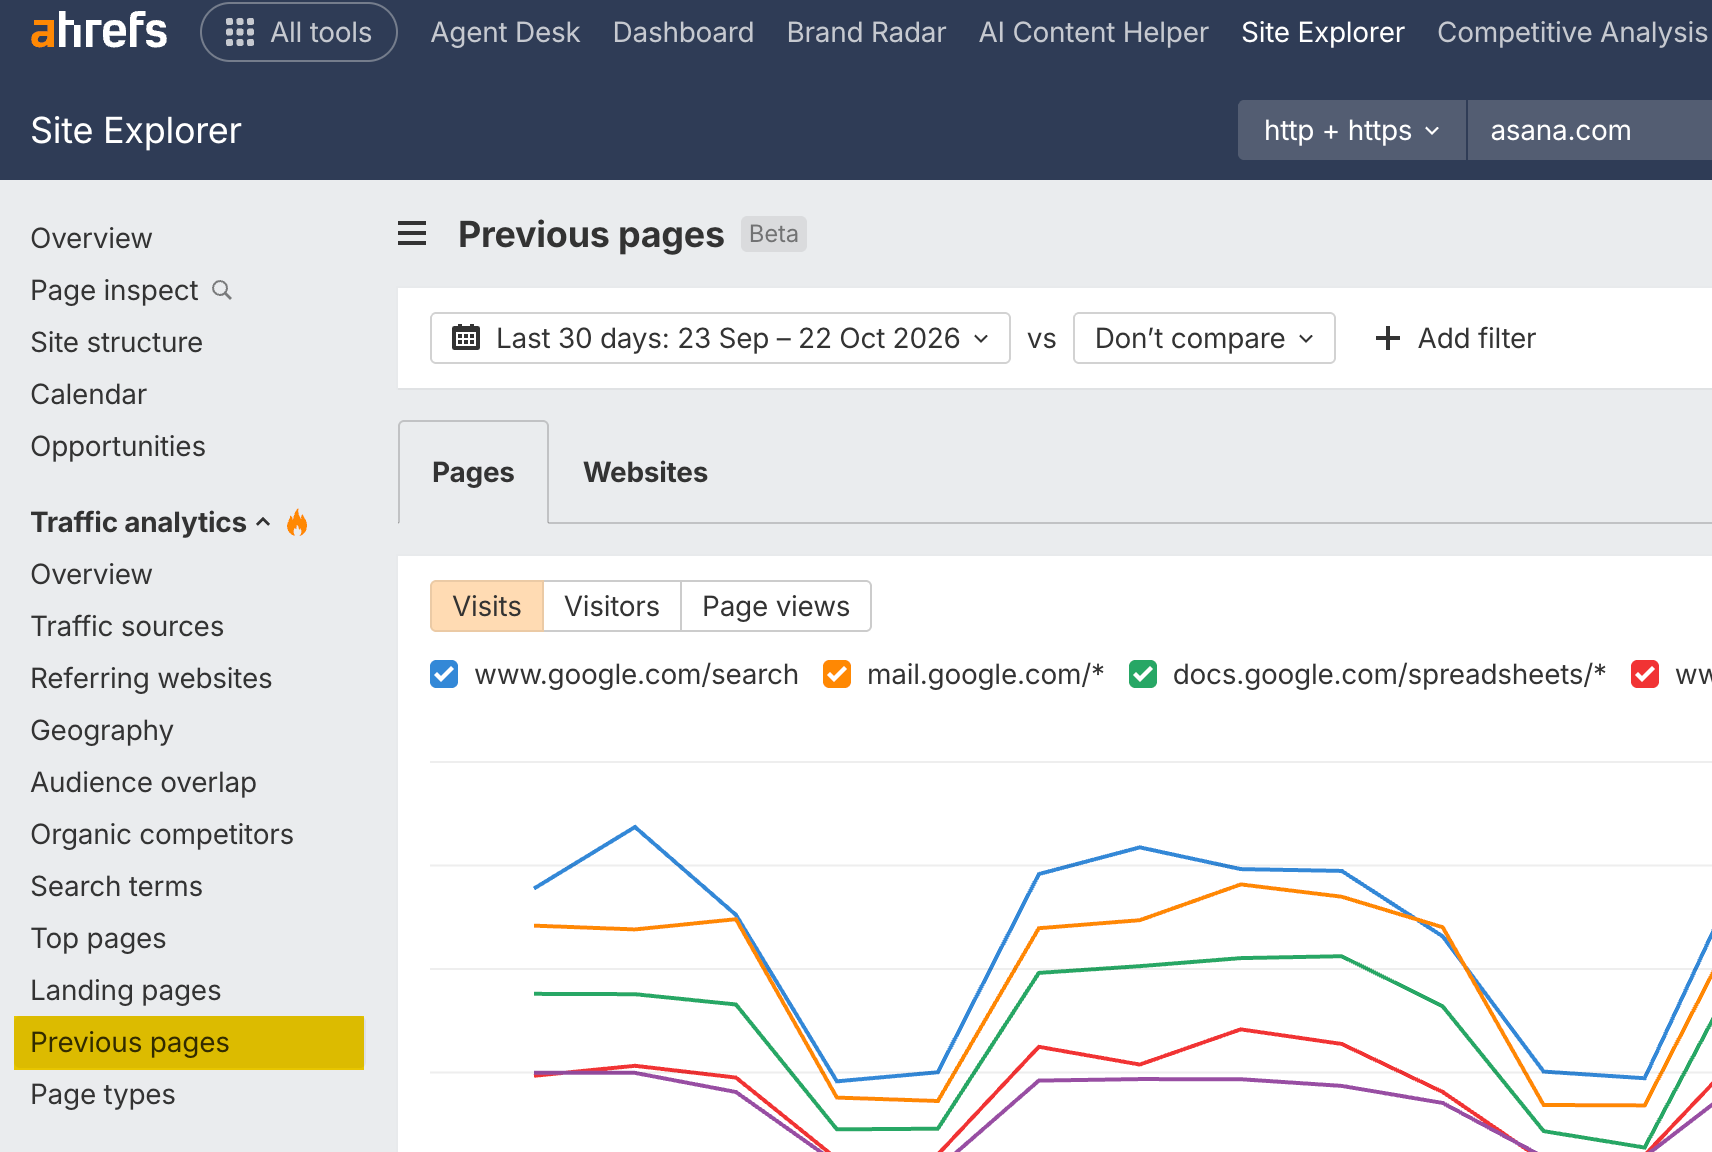1712x1152 pixels.
Task: Toggle the red checkbox after docs.google.com
Action: click(x=1645, y=674)
